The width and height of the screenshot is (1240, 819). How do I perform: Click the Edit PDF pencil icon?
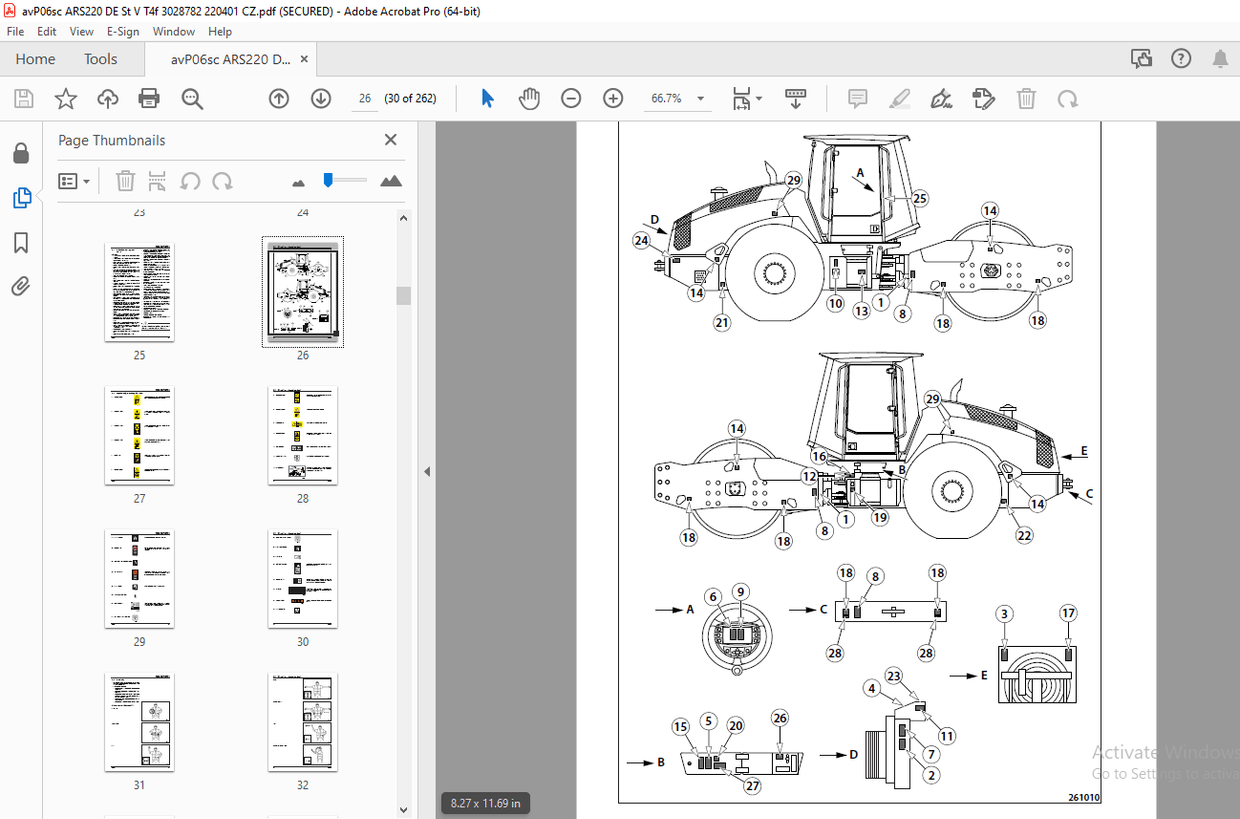click(x=983, y=98)
